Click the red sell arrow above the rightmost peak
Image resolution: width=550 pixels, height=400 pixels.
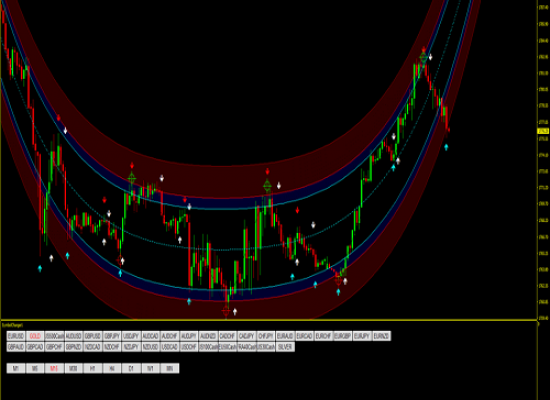423,49
